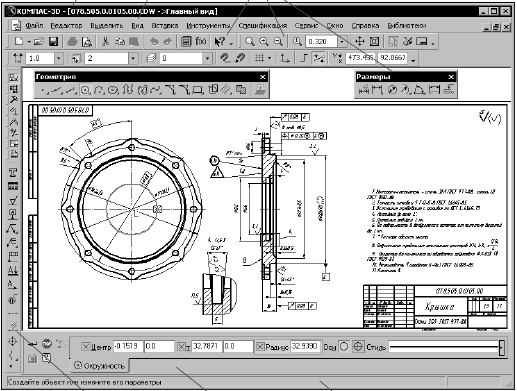517x391 pixels.
Task: Select circle with axes option
Action: point(358,347)
